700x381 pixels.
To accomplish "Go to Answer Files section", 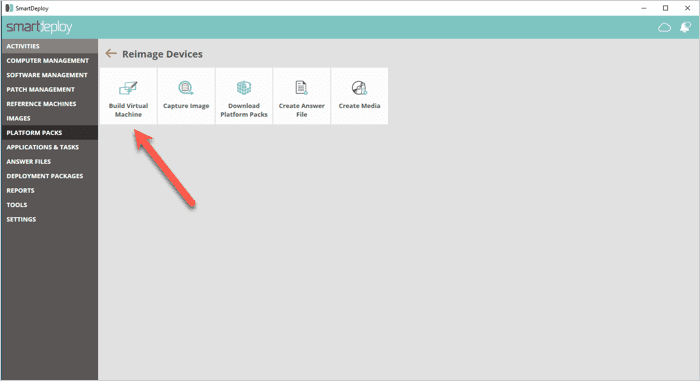I will pyautogui.click(x=50, y=161).
